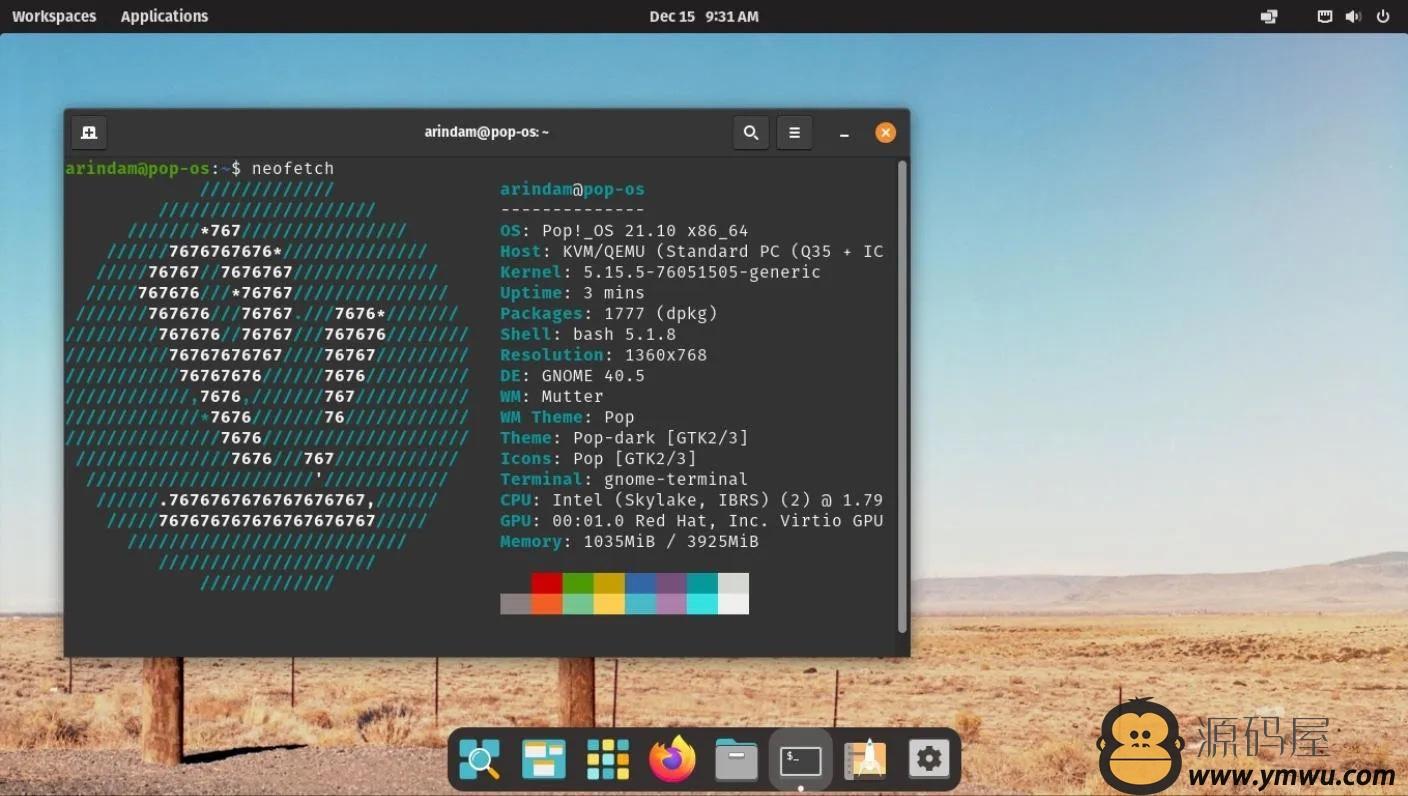Open the Files manager from dock
The width and height of the screenshot is (1408, 796).
(x=737, y=760)
